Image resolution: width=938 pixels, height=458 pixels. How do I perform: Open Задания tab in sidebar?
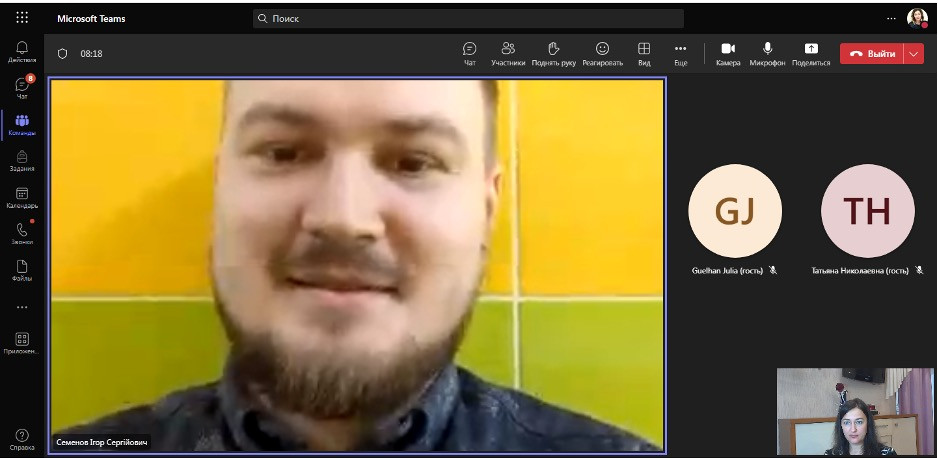coord(22,160)
